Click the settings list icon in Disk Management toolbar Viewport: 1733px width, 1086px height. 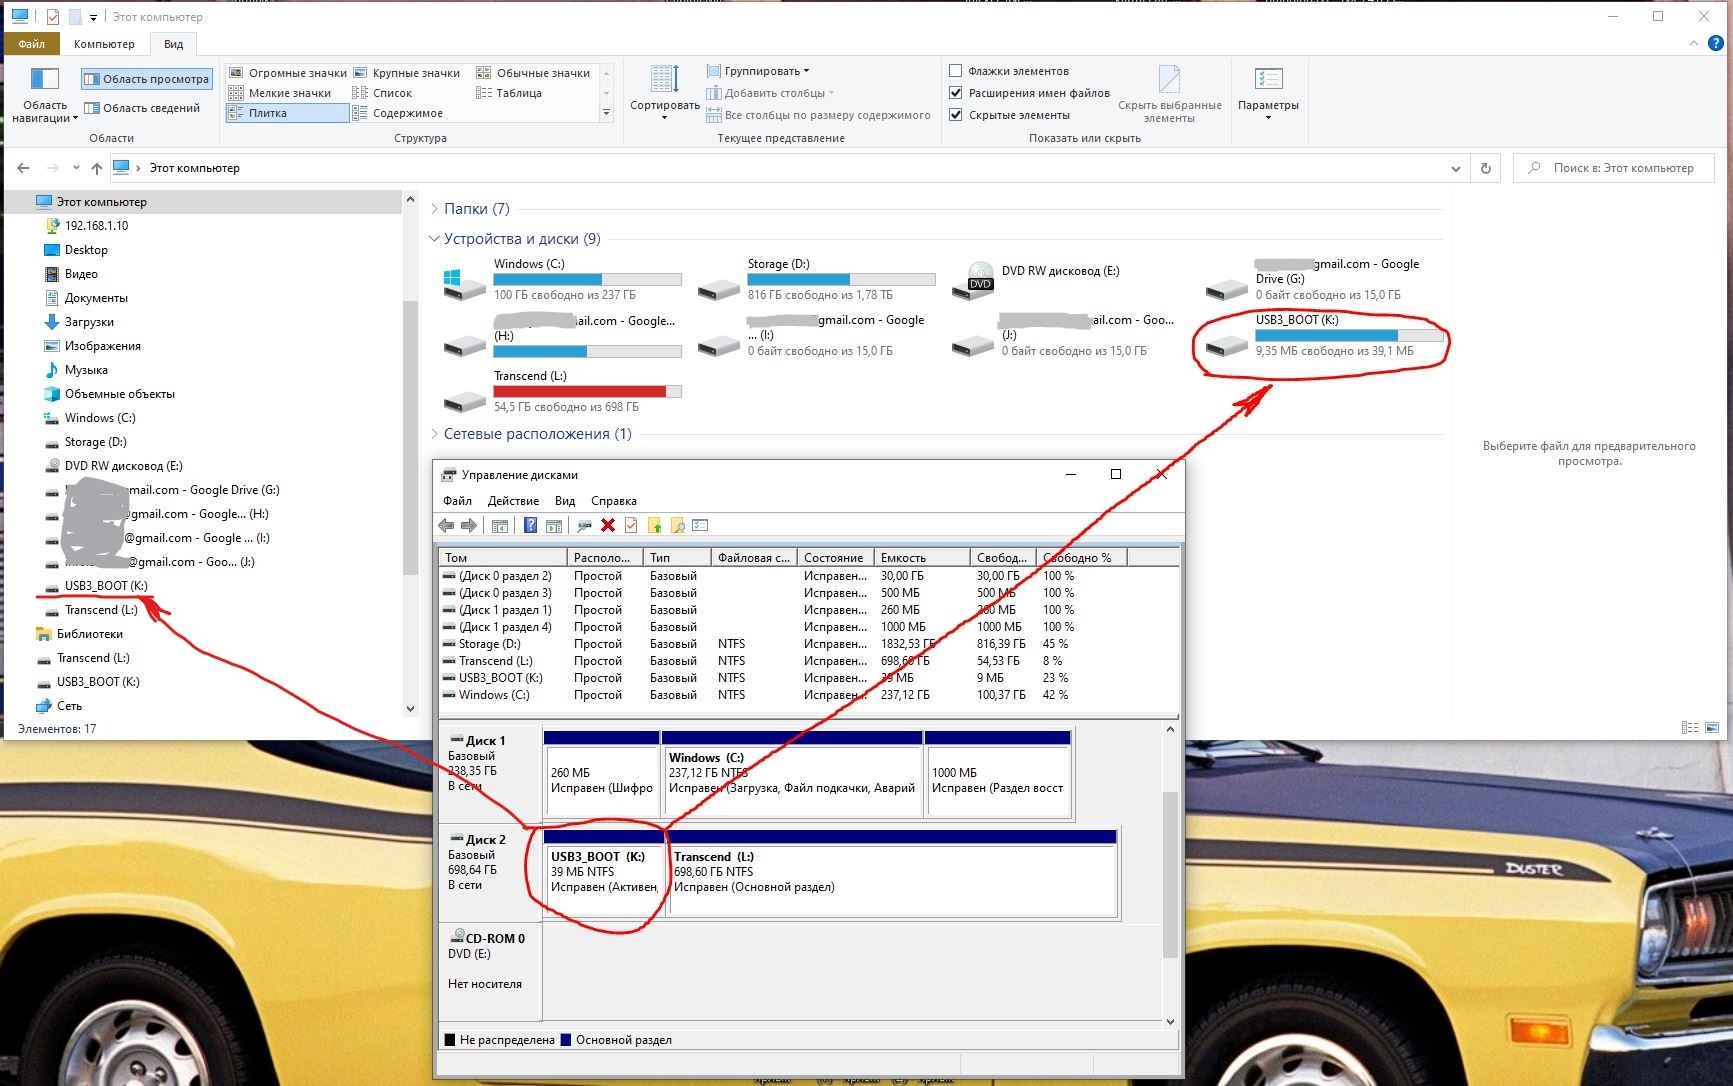pyautogui.click(x=700, y=526)
